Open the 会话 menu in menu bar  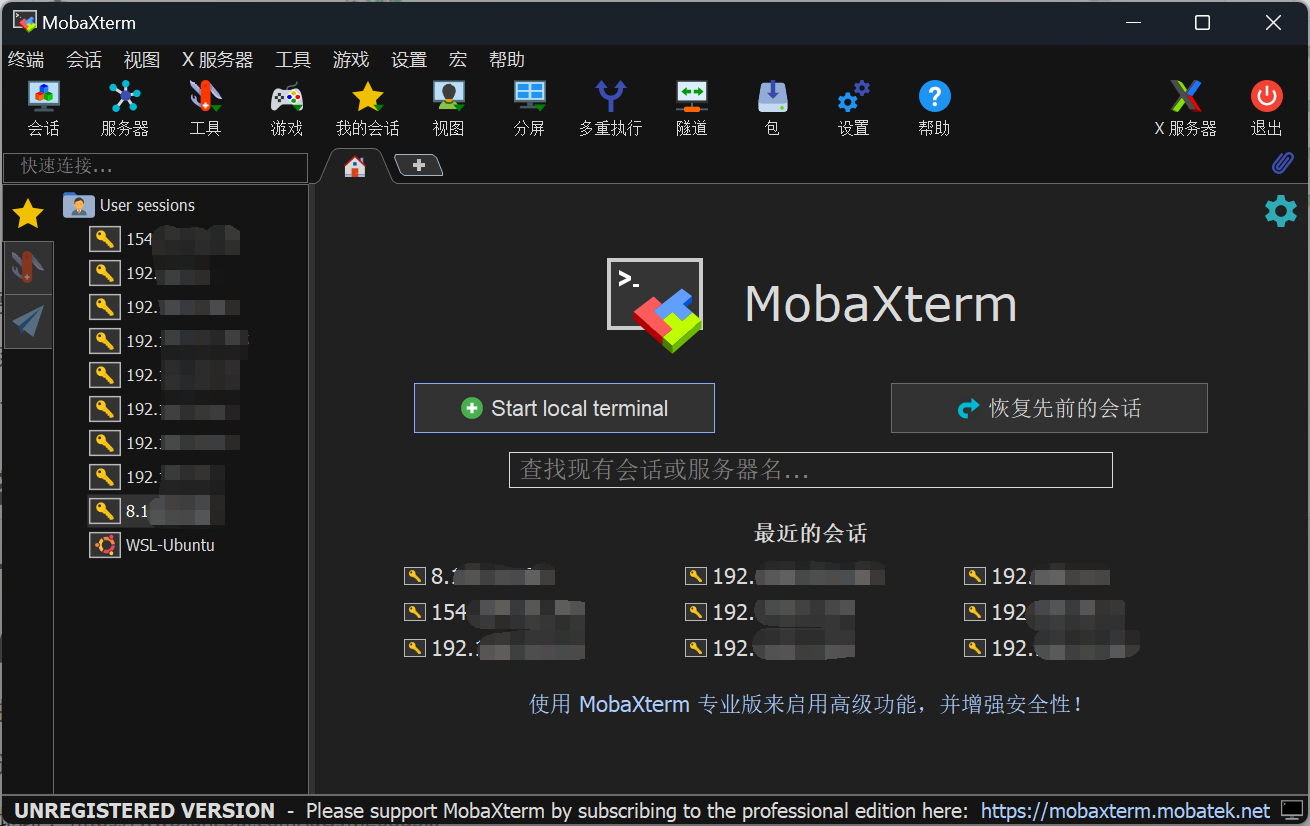[84, 60]
